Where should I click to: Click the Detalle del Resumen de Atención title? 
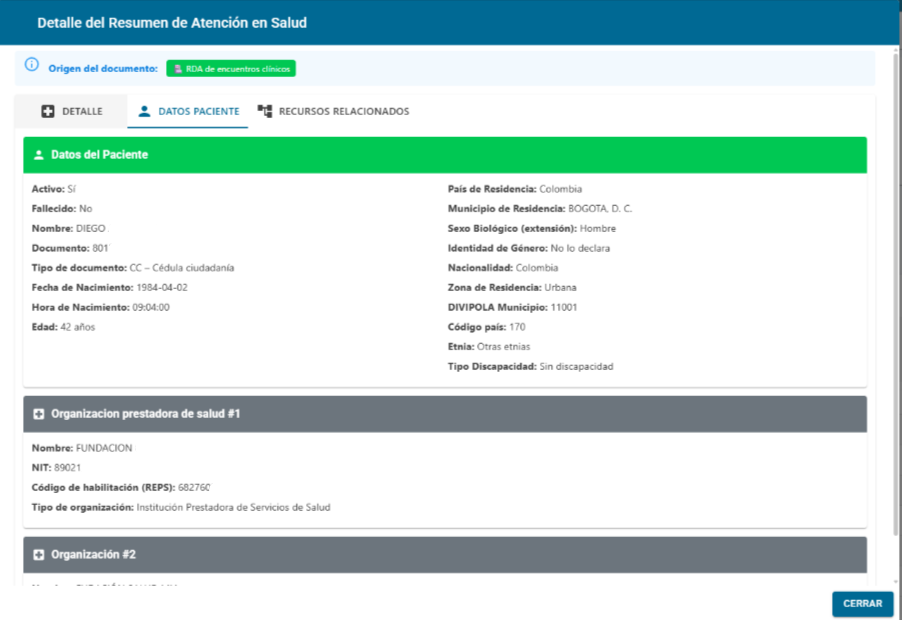pyautogui.click(x=172, y=22)
